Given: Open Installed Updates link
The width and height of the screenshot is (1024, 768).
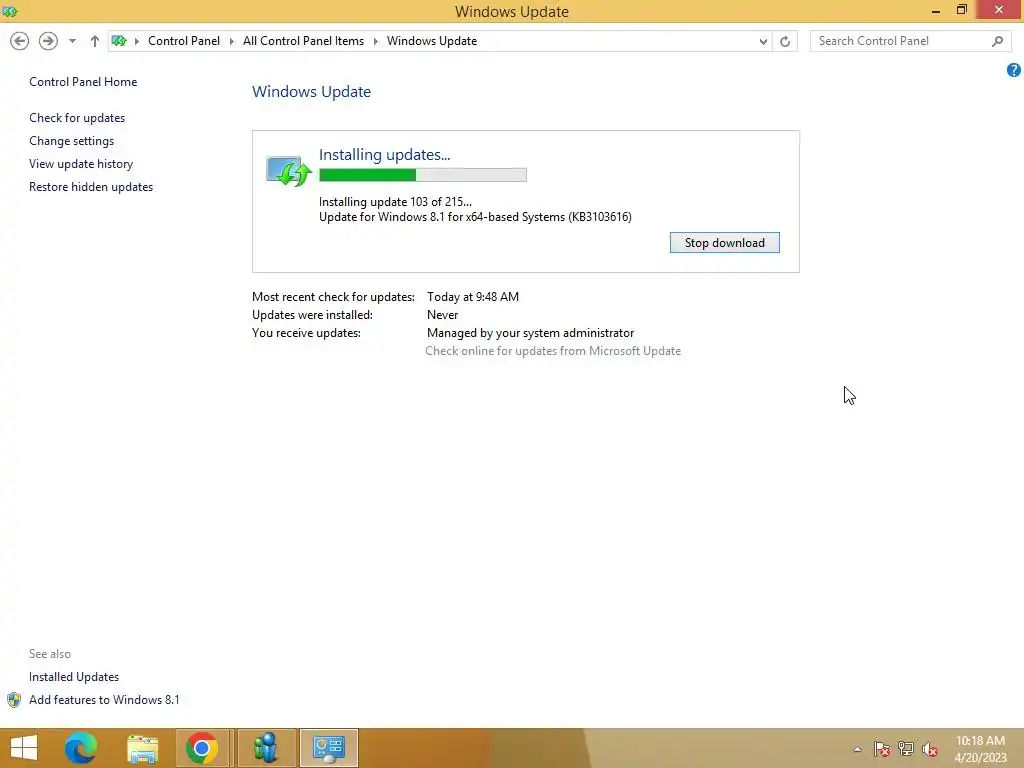Looking at the screenshot, I should (x=74, y=677).
